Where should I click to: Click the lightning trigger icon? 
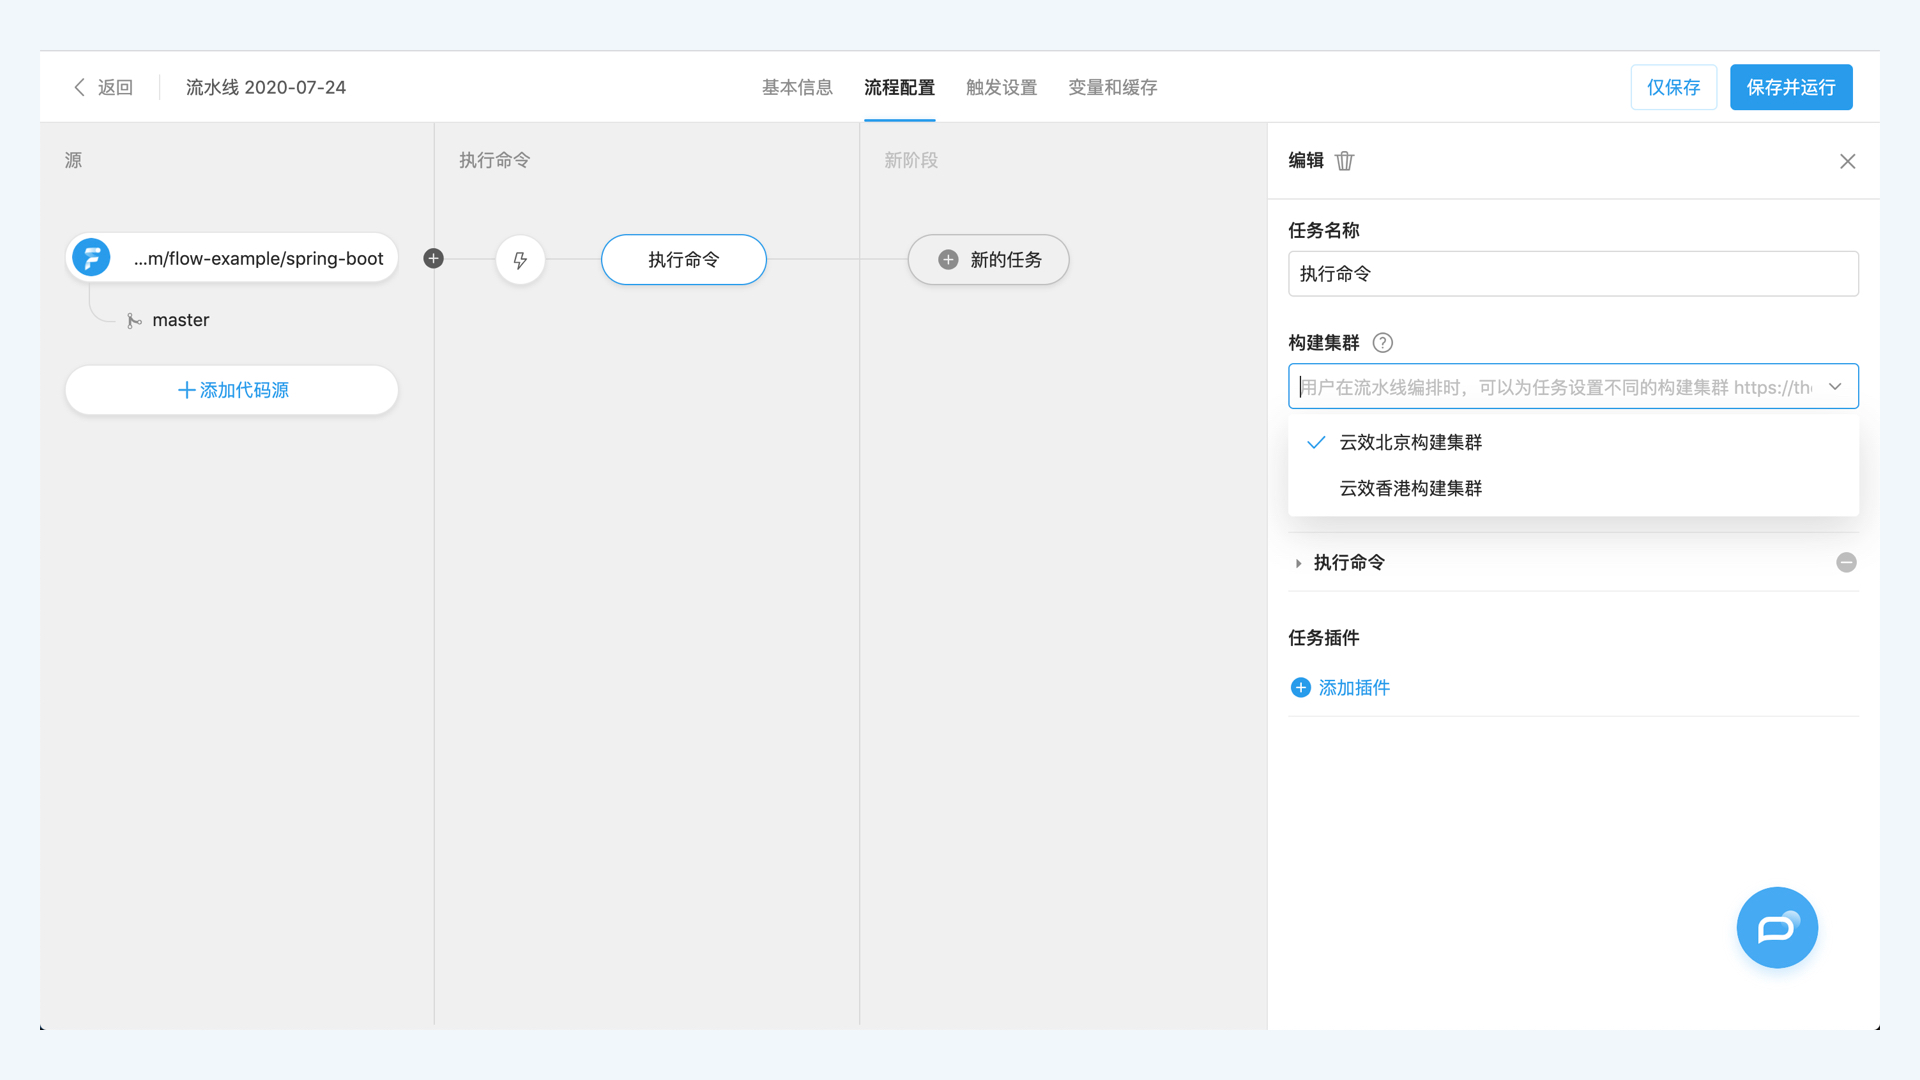[x=520, y=260]
